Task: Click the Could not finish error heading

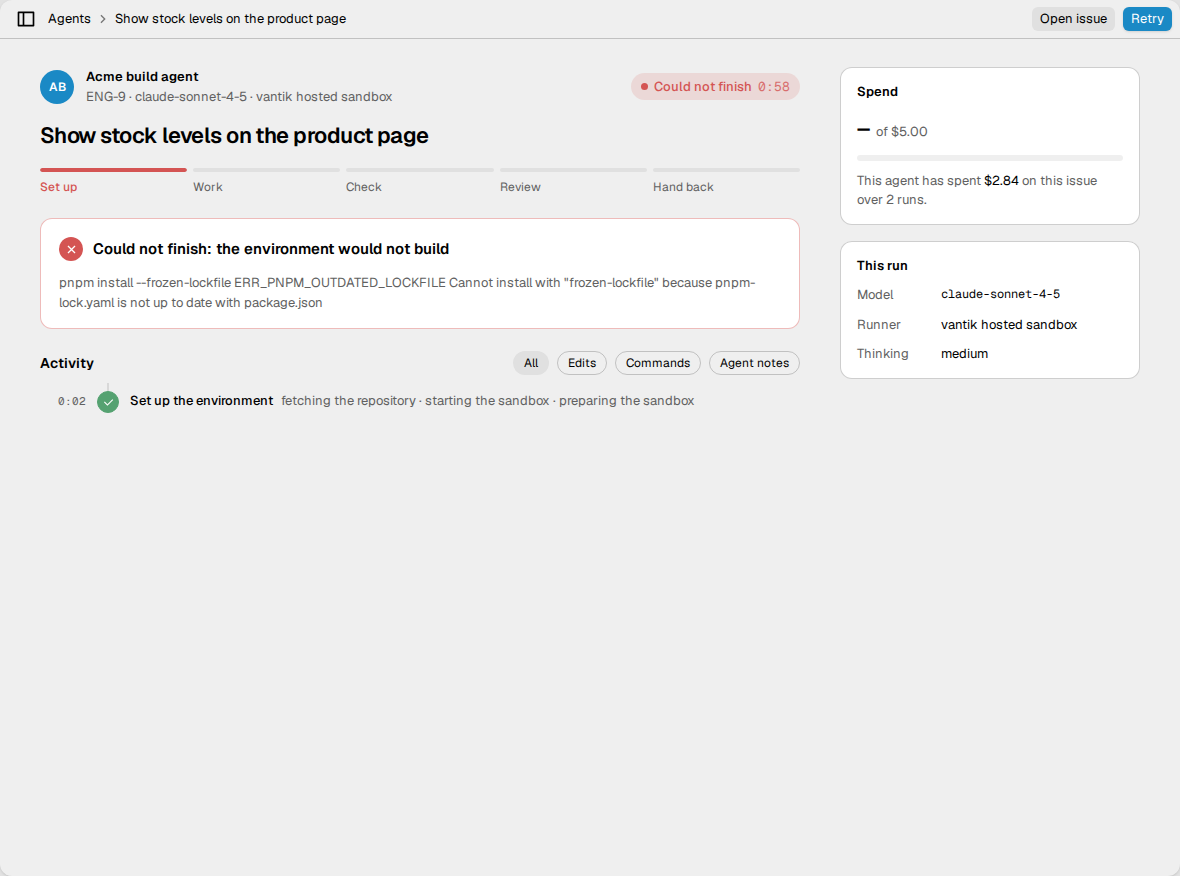Action: click(x=271, y=249)
